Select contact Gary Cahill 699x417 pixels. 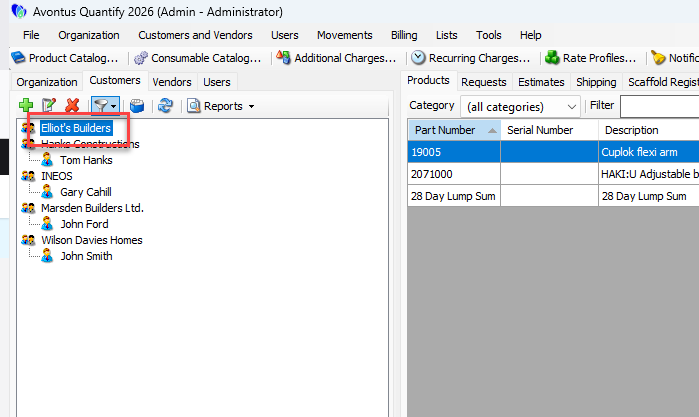click(x=86, y=192)
